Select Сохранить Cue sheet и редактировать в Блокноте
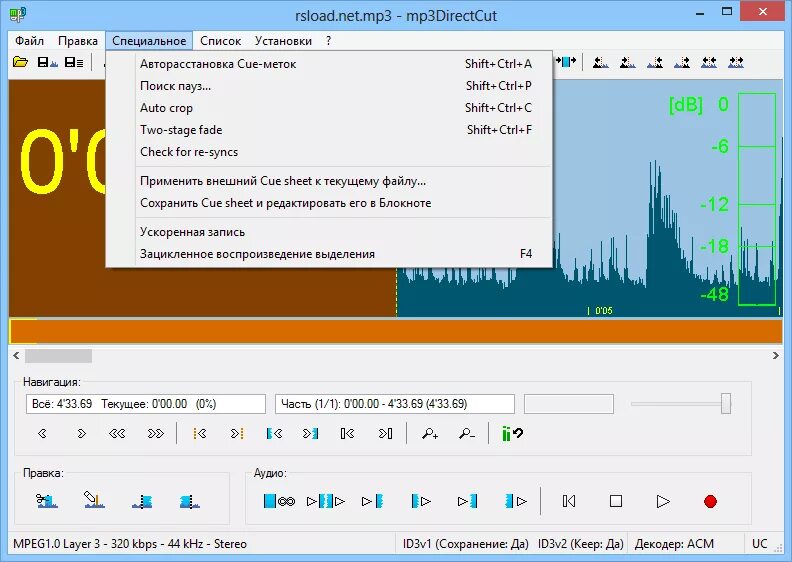 coord(329,203)
